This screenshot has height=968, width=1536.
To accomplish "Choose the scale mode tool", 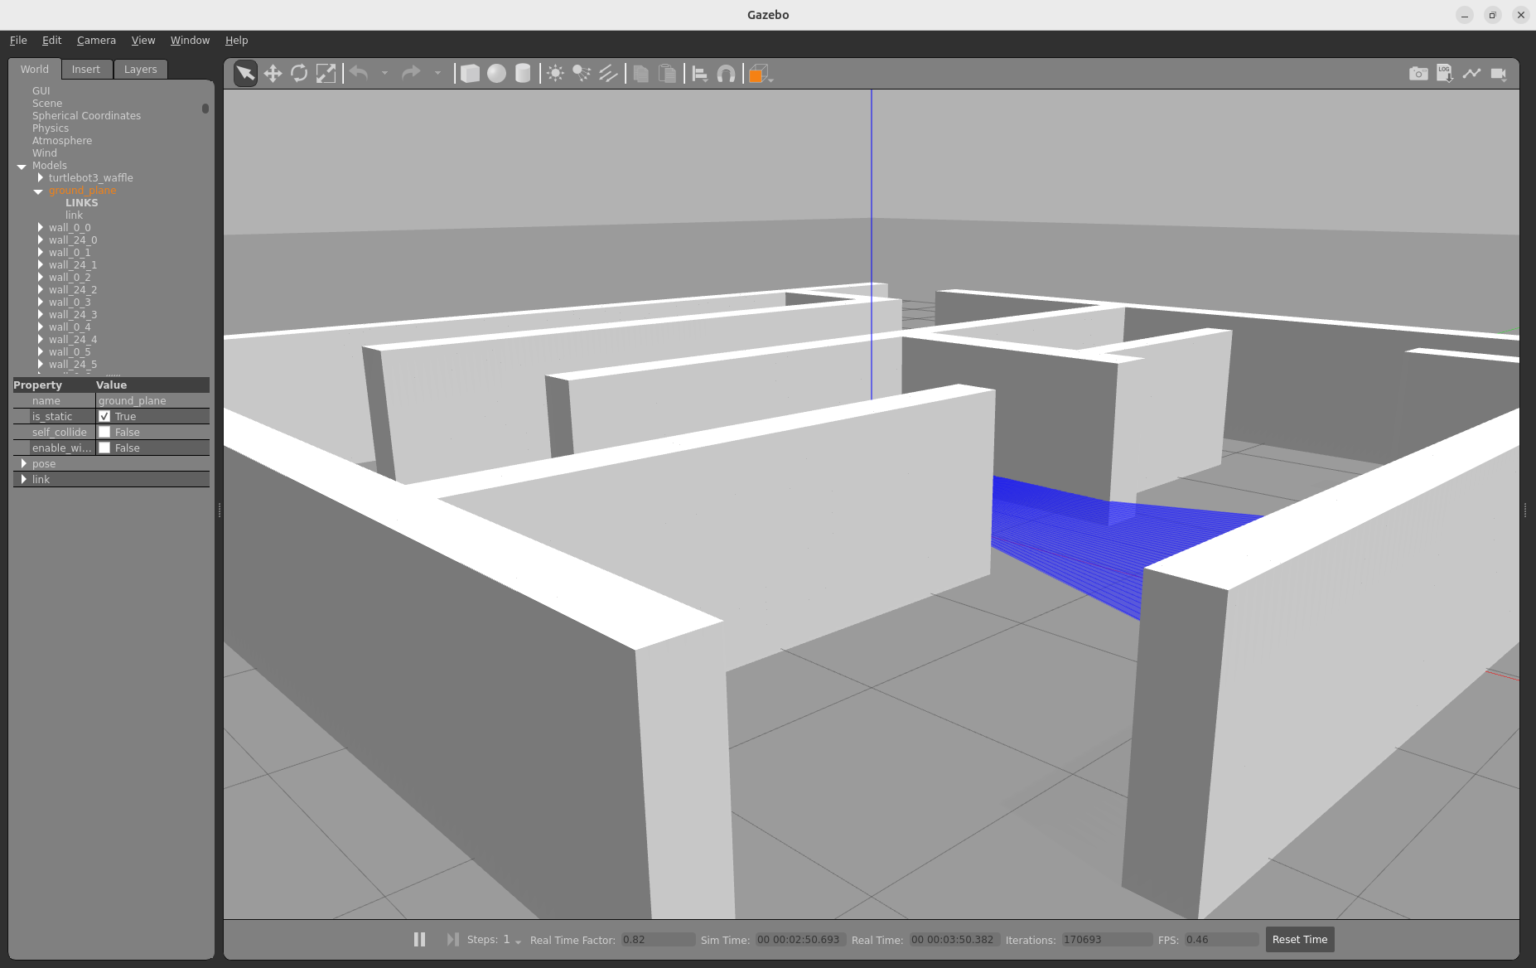I will coord(326,72).
